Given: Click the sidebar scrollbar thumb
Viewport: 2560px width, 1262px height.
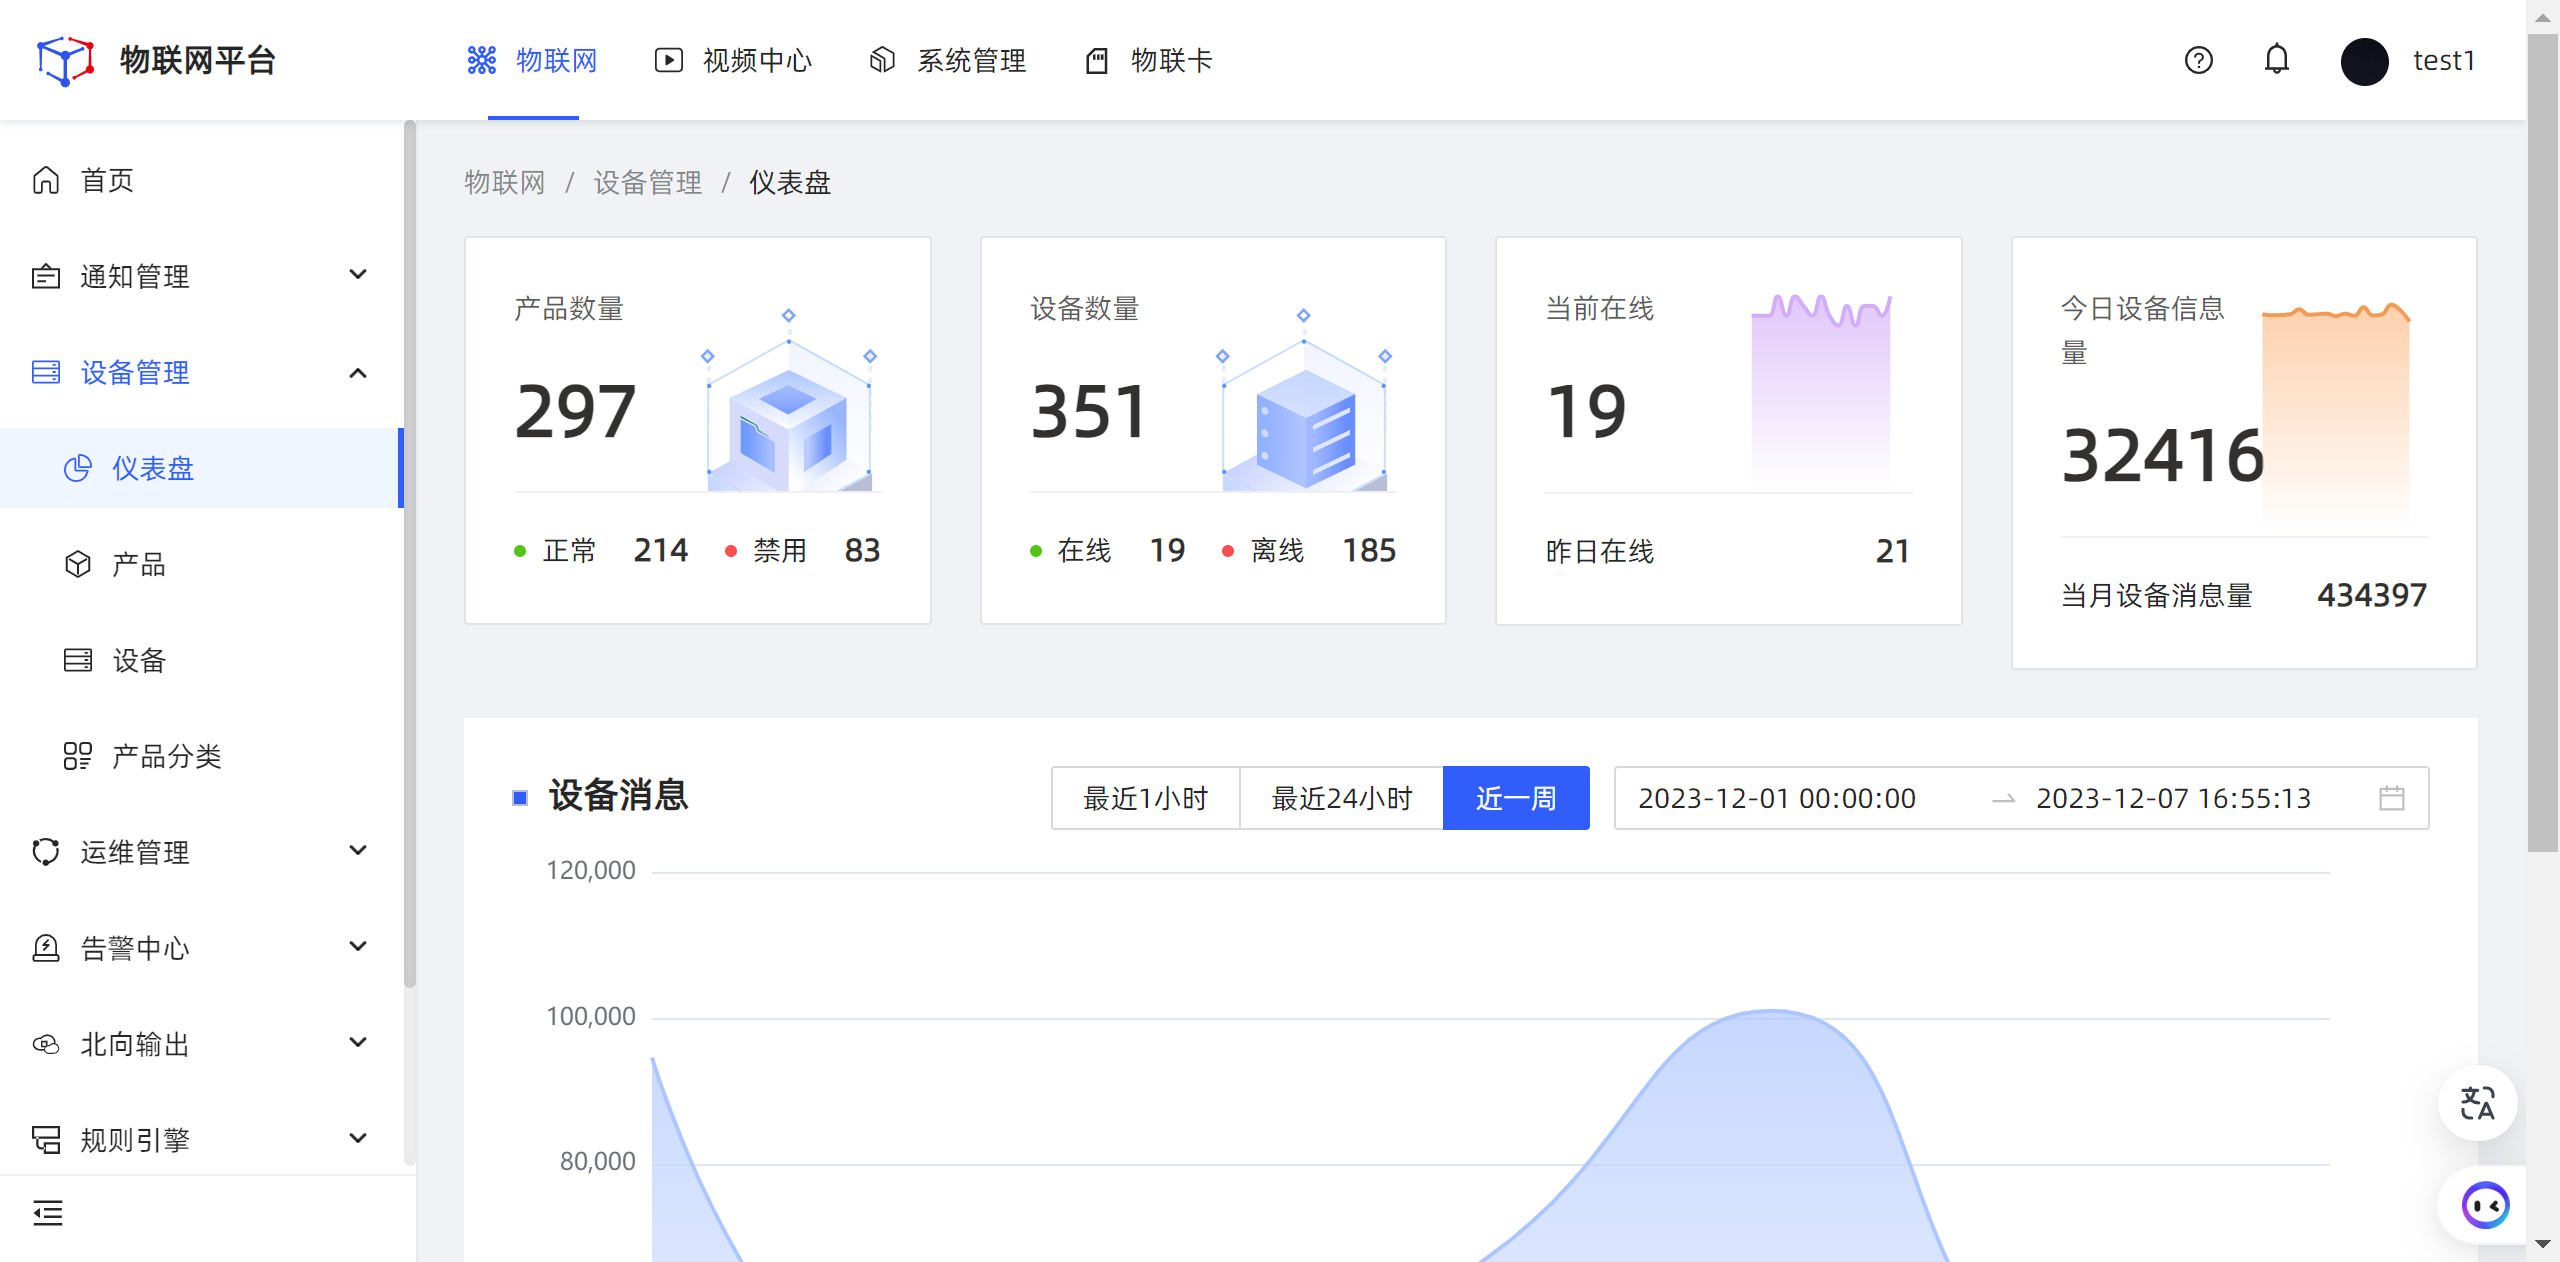Looking at the screenshot, I should pos(409,555).
